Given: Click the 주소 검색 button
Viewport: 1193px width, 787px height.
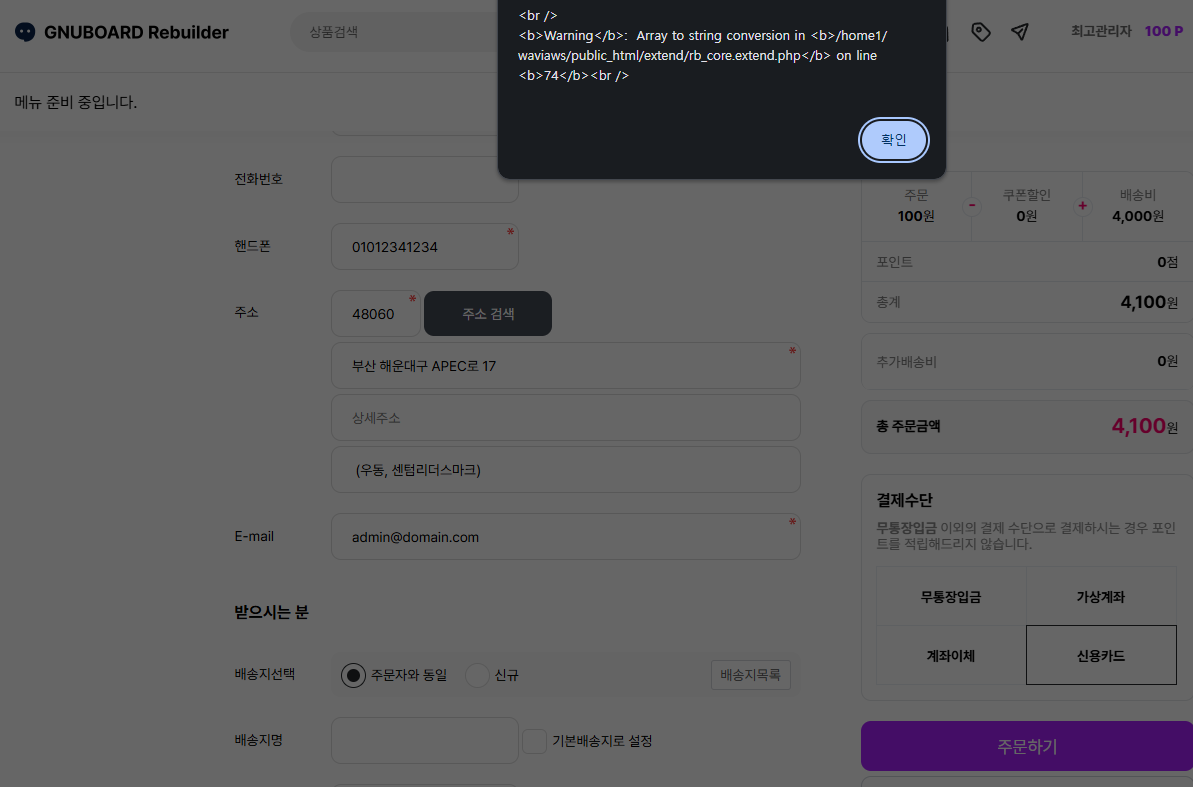Looking at the screenshot, I should click(x=488, y=314).
